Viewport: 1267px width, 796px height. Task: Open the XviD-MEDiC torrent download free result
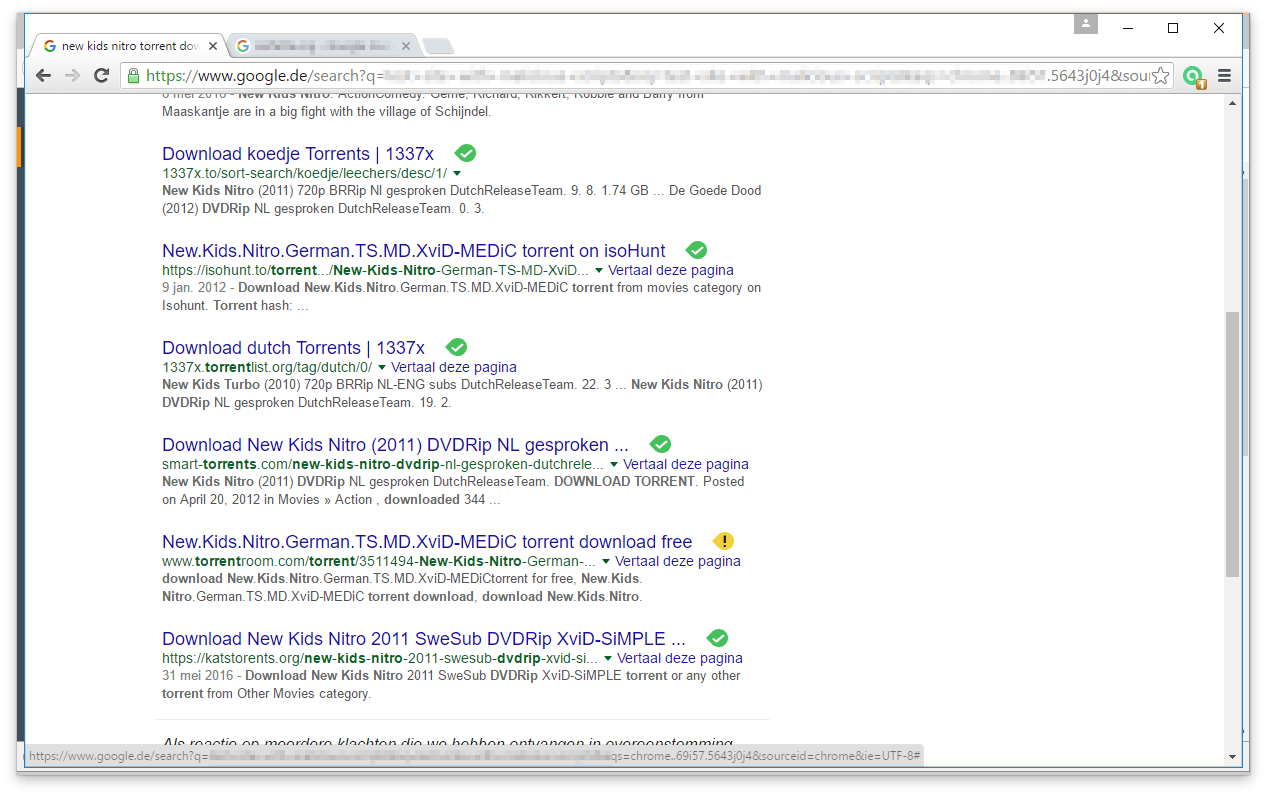(x=427, y=541)
